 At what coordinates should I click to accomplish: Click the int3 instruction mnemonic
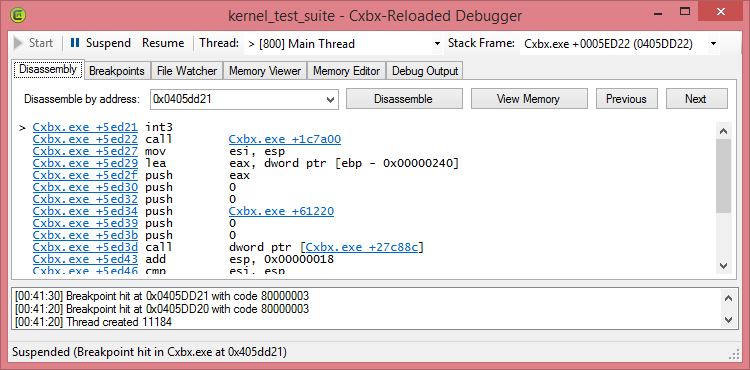(158, 128)
